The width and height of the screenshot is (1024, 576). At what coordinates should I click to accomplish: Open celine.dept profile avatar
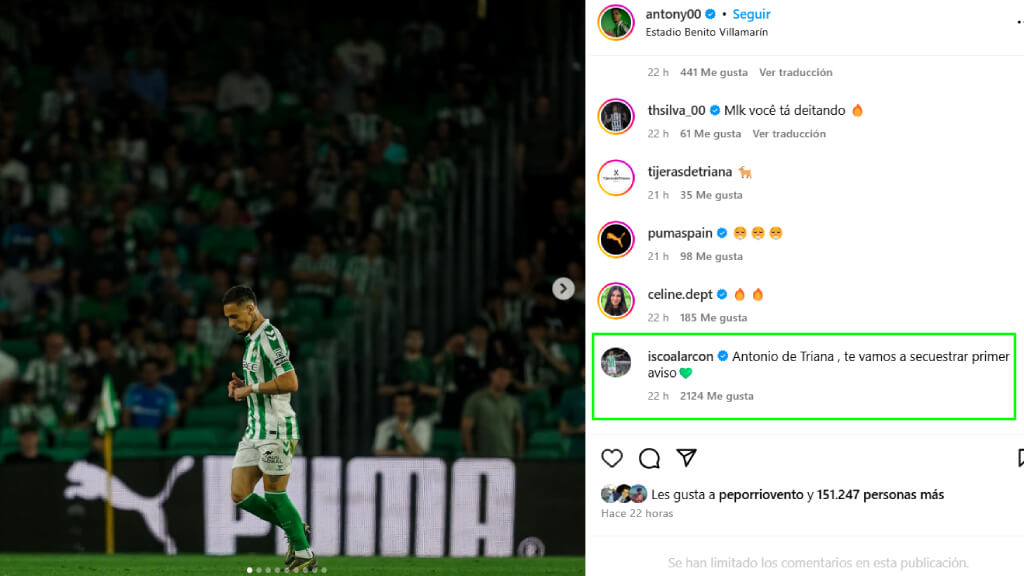click(x=616, y=301)
